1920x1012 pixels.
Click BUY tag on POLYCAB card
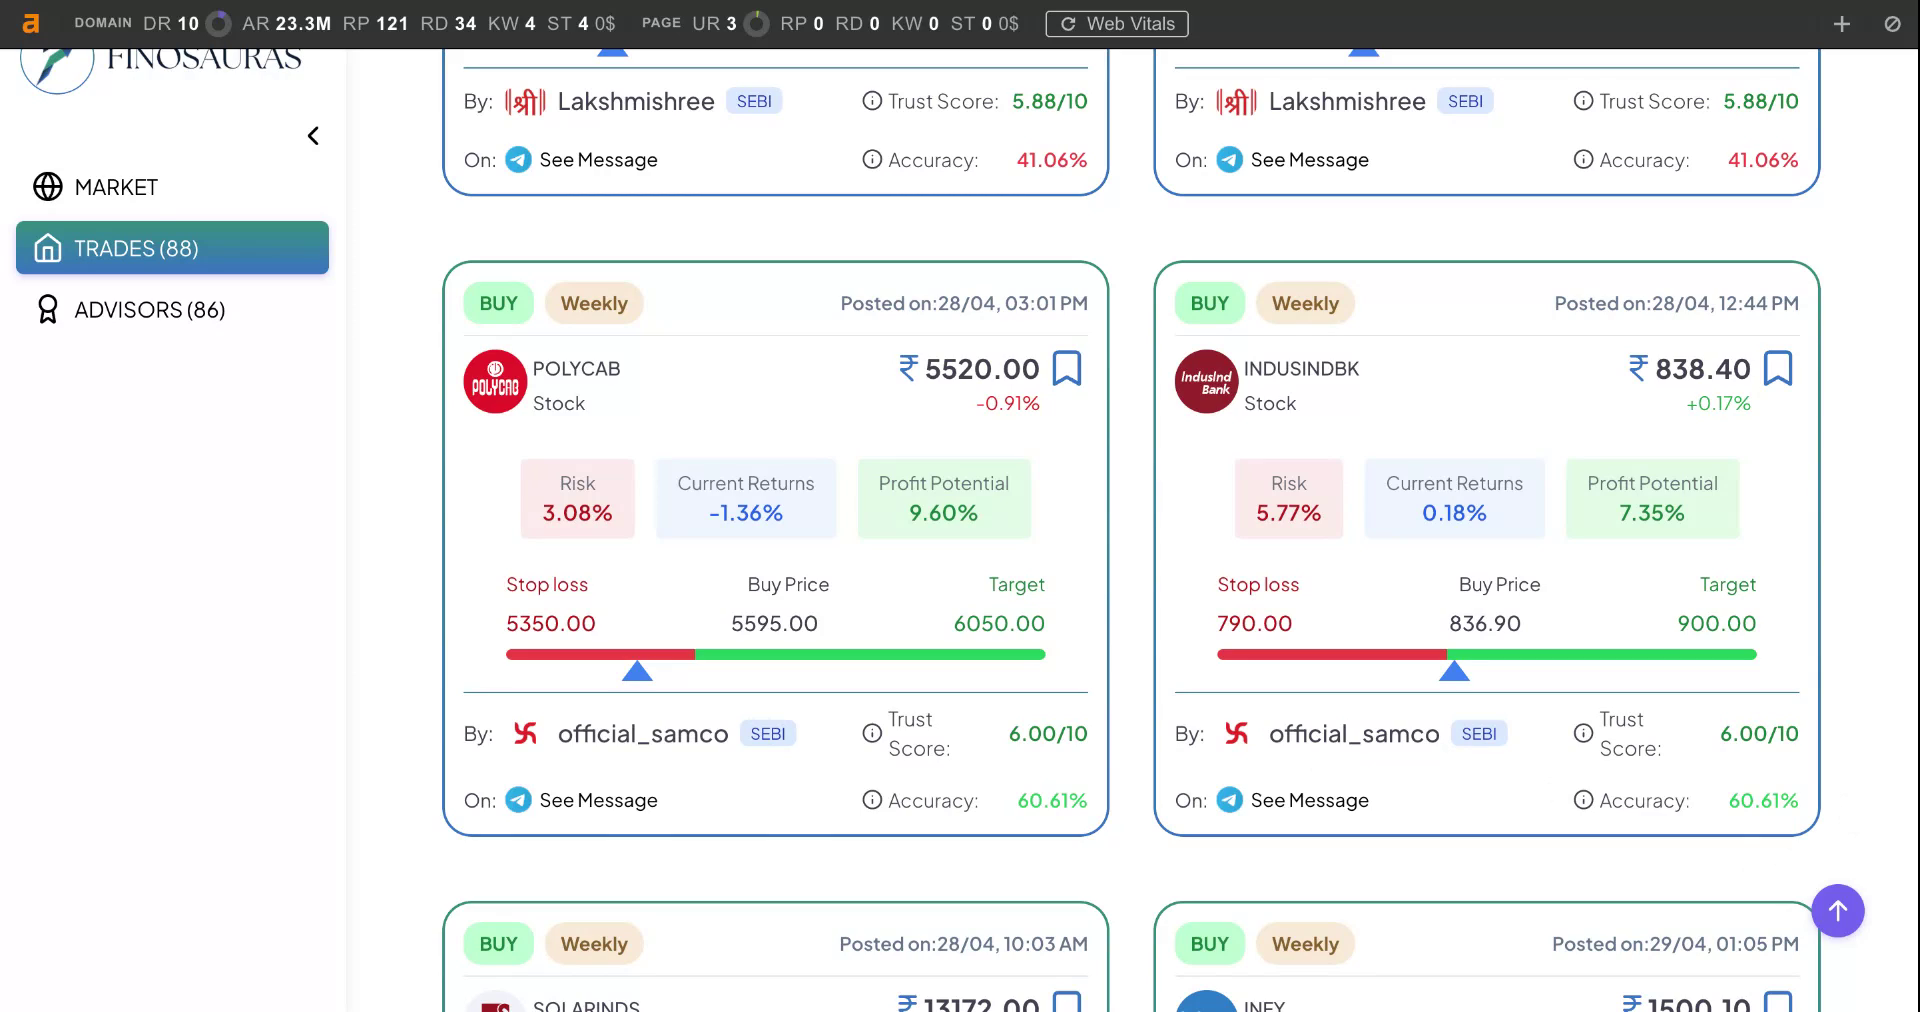coord(498,304)
